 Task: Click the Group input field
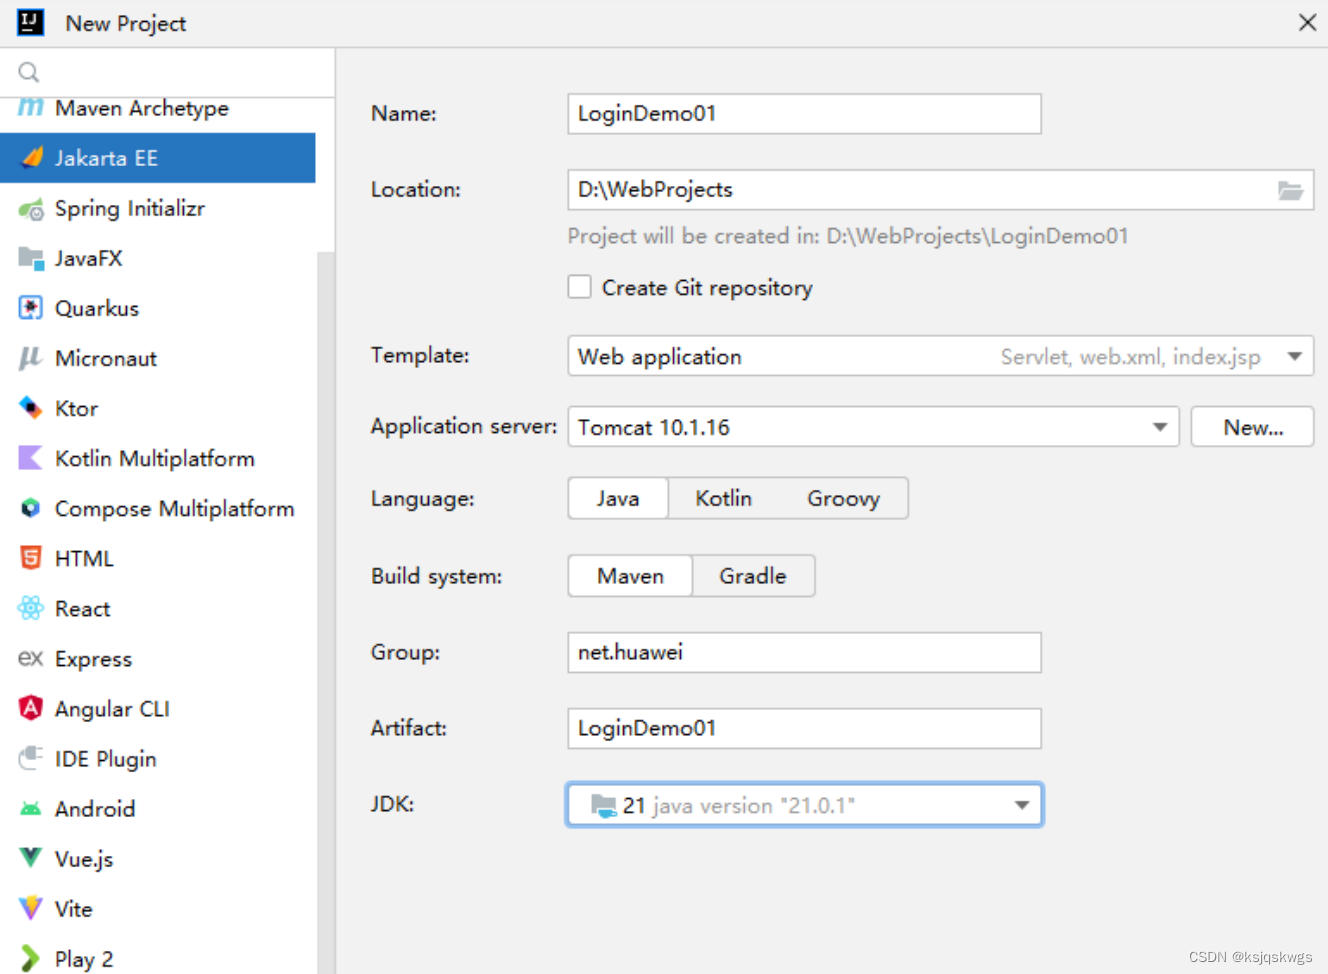(804, 652)
